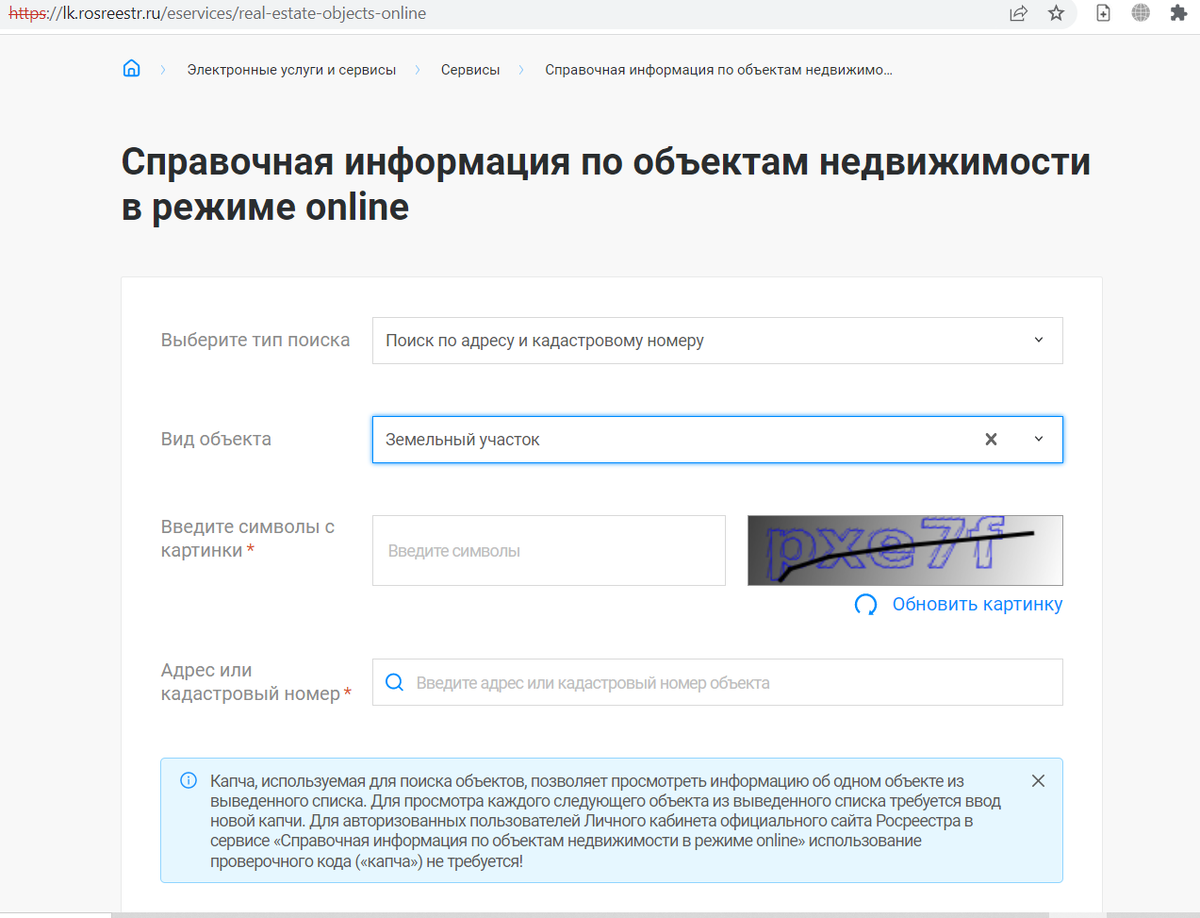
Task: Focus the address or cadastral number field
Action: coord(717,683)
